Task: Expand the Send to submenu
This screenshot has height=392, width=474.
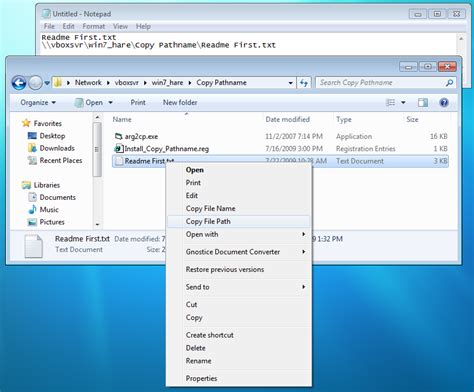Action: coord(238,287)
